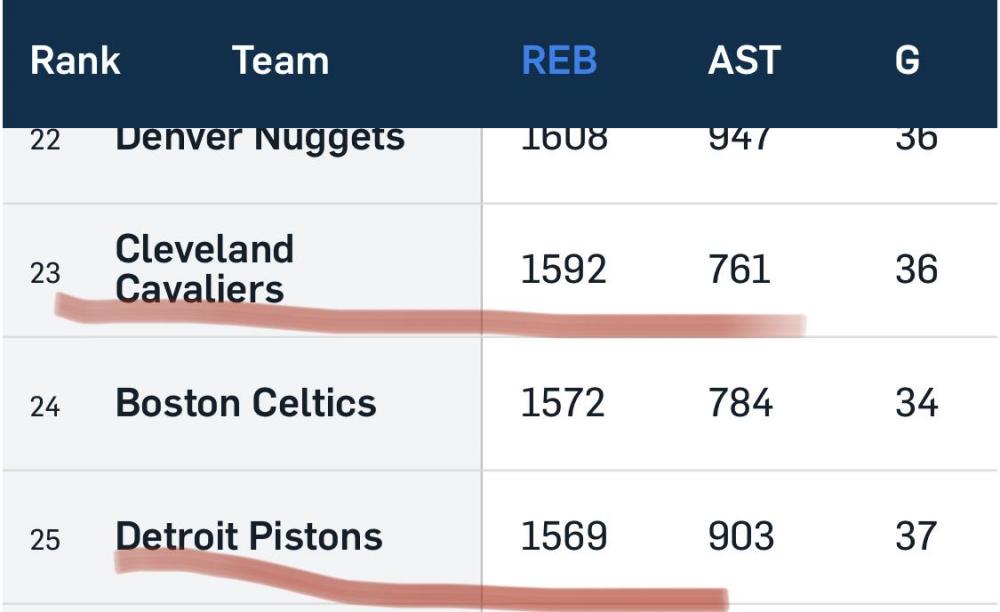The height and width of the screenshot is (612, 1000).
Task: Select the Celtics rebound value 1572
Action: [x=563, y=404]
